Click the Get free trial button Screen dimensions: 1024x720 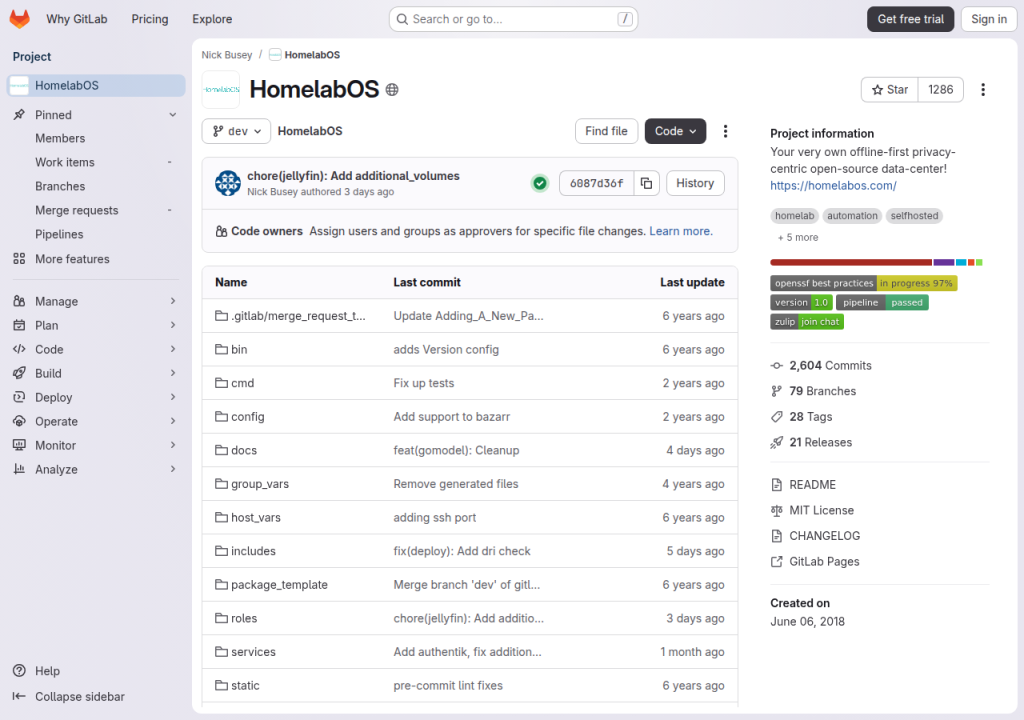click(x=910, y=19)
